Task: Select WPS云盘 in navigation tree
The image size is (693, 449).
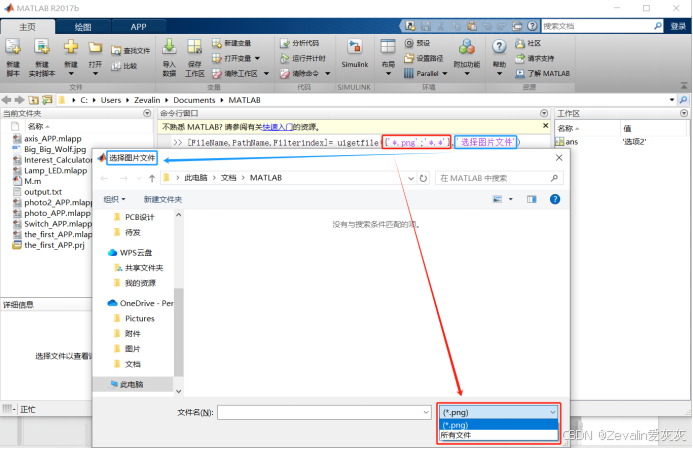Action: pos(130,252)
